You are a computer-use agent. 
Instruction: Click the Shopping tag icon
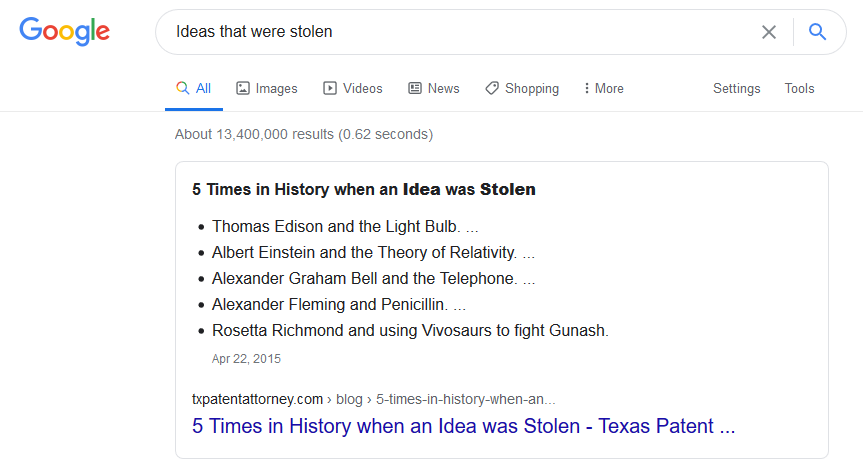tap(492, 88)
